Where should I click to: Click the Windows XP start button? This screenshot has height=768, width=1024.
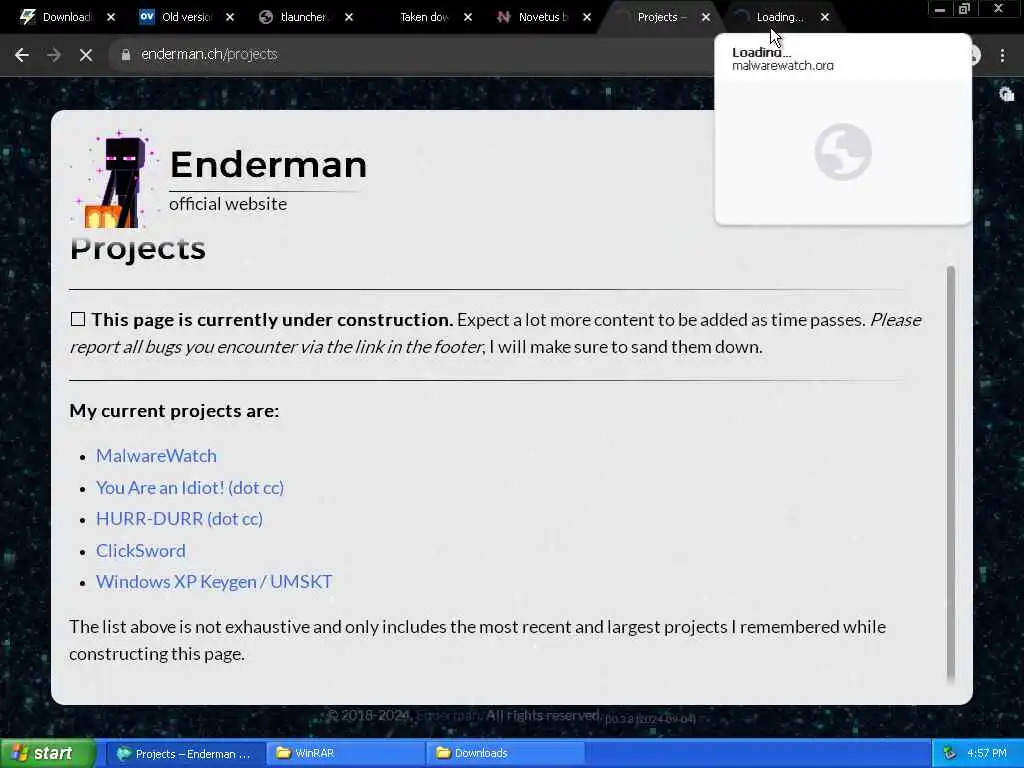point(47,753)
